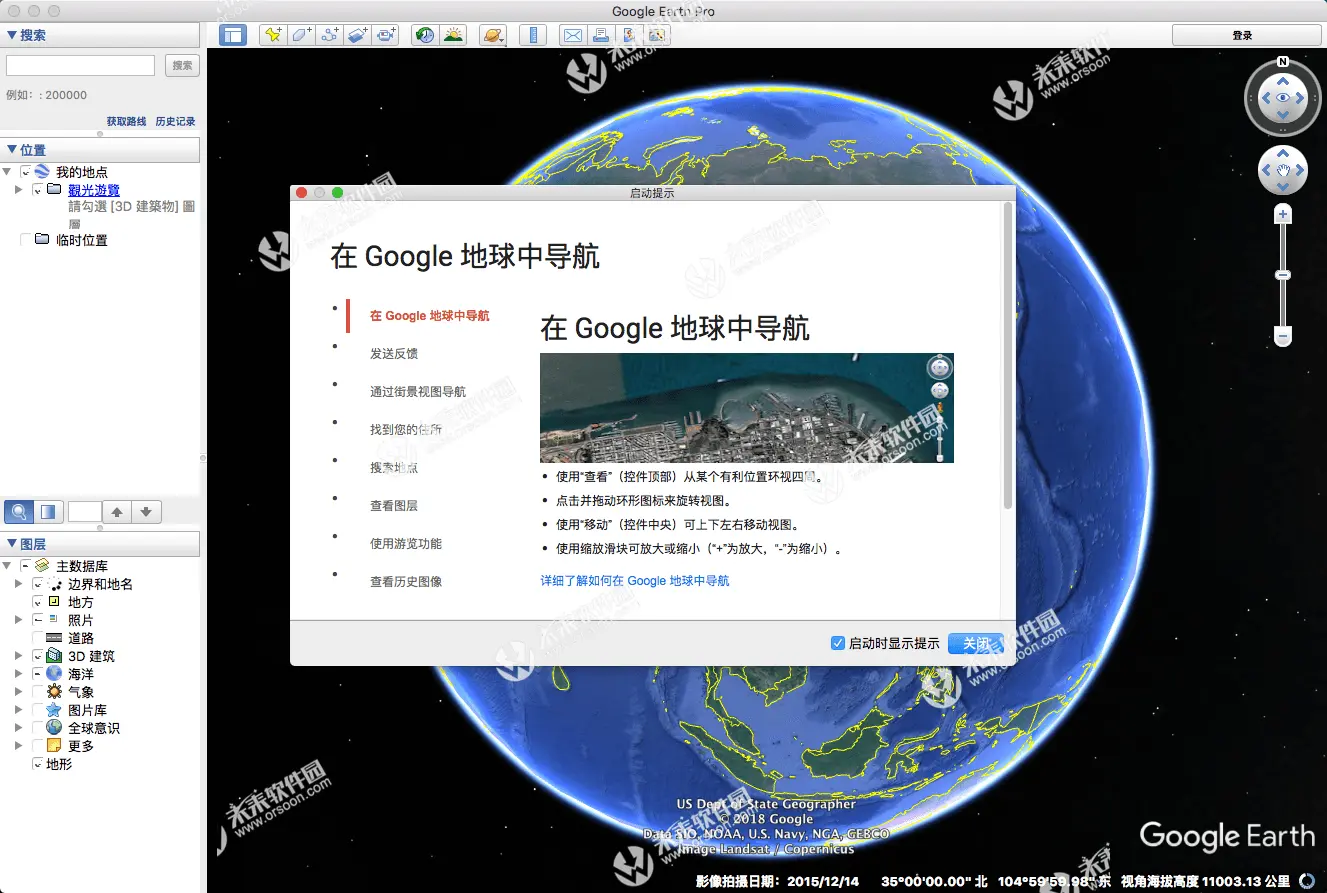Collapse the 搜索 panel
The width and height of the screenshot is (1327, 893).
coord(13,35)
